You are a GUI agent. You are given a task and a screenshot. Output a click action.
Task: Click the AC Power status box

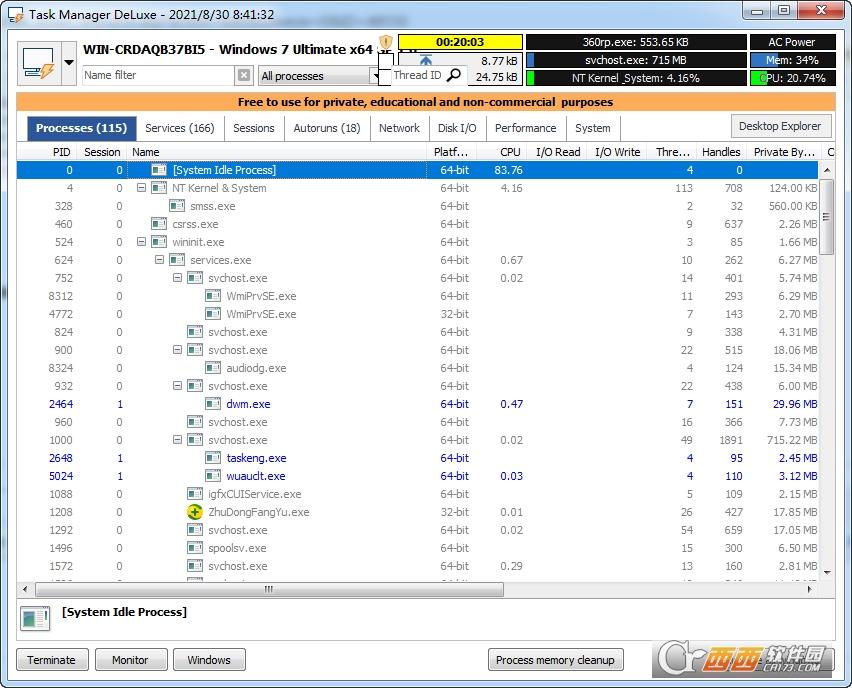[793, 42]
